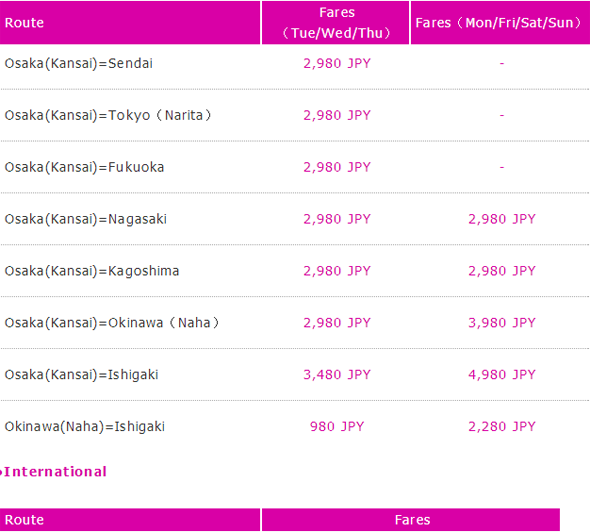The width and height of the screenshot is (590, 532).
Task: Select the Okinawa(Naha)=Ishigaki route
Action: pyautogui.click(x=85, y=427)
